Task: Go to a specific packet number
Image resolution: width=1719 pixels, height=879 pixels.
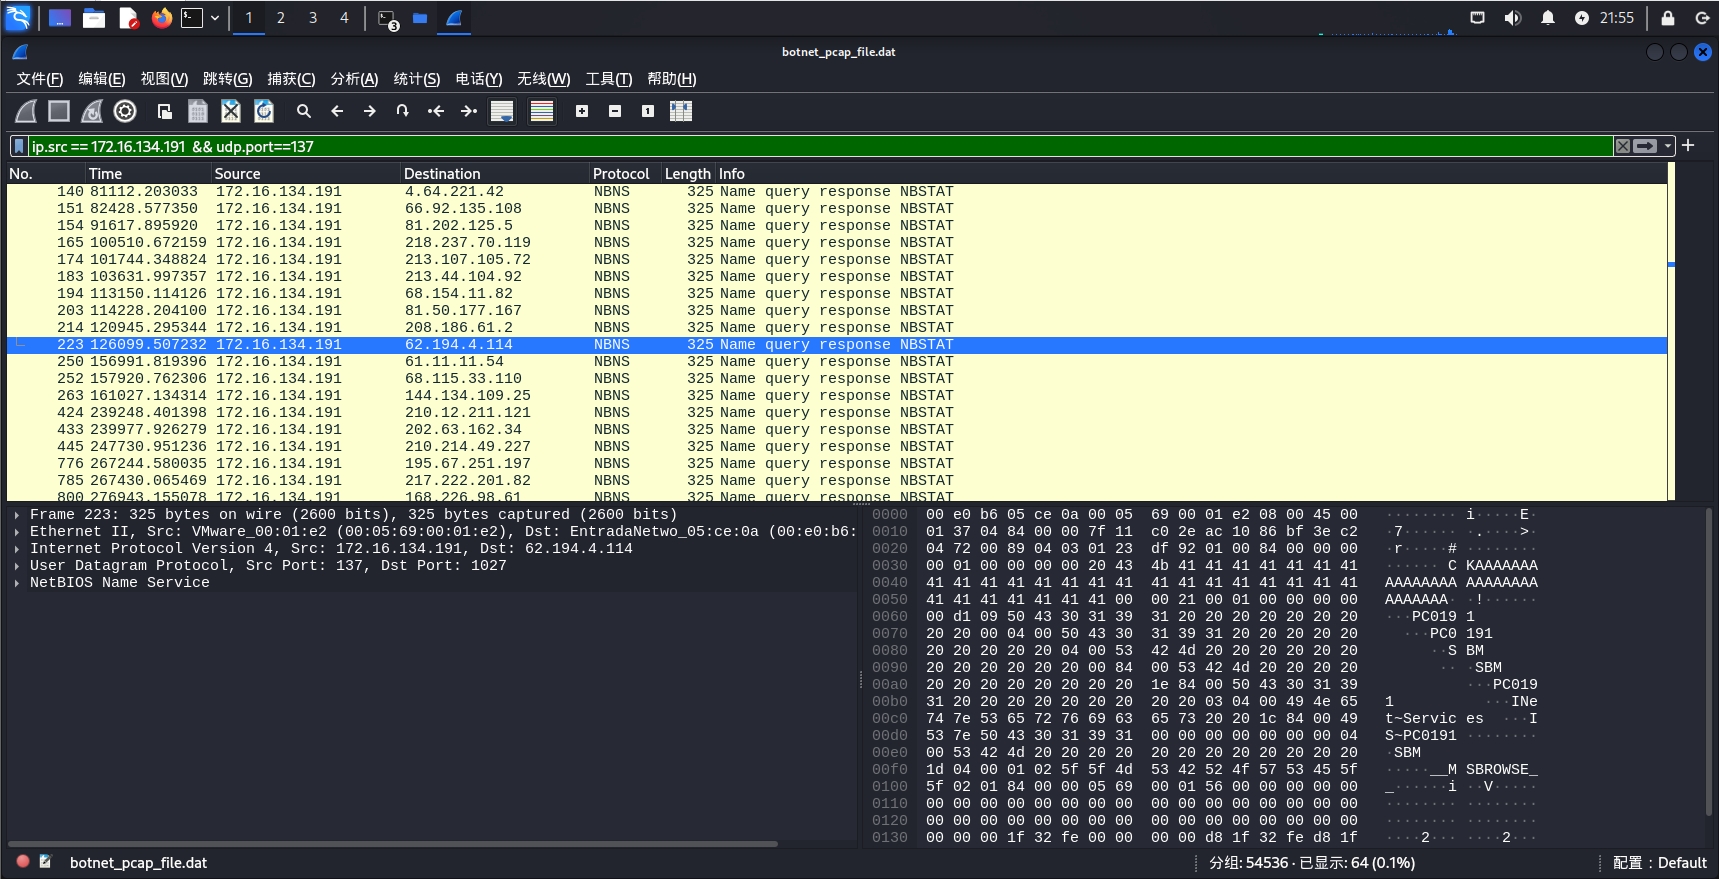Action: click(403, 111)
